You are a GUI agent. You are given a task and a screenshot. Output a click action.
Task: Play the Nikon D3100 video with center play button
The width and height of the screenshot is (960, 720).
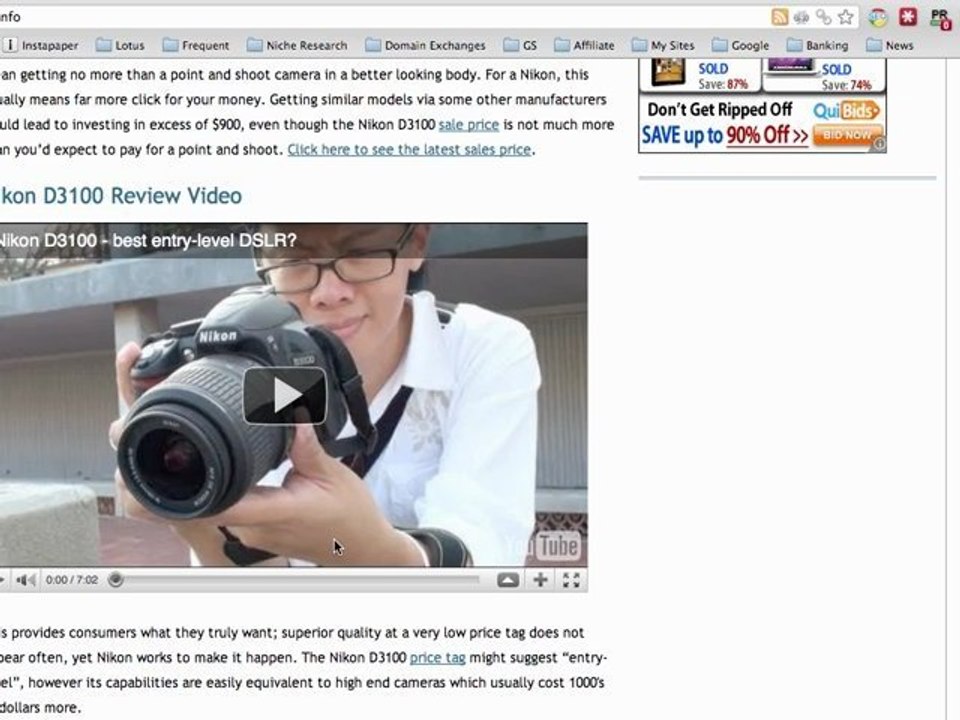285,396
